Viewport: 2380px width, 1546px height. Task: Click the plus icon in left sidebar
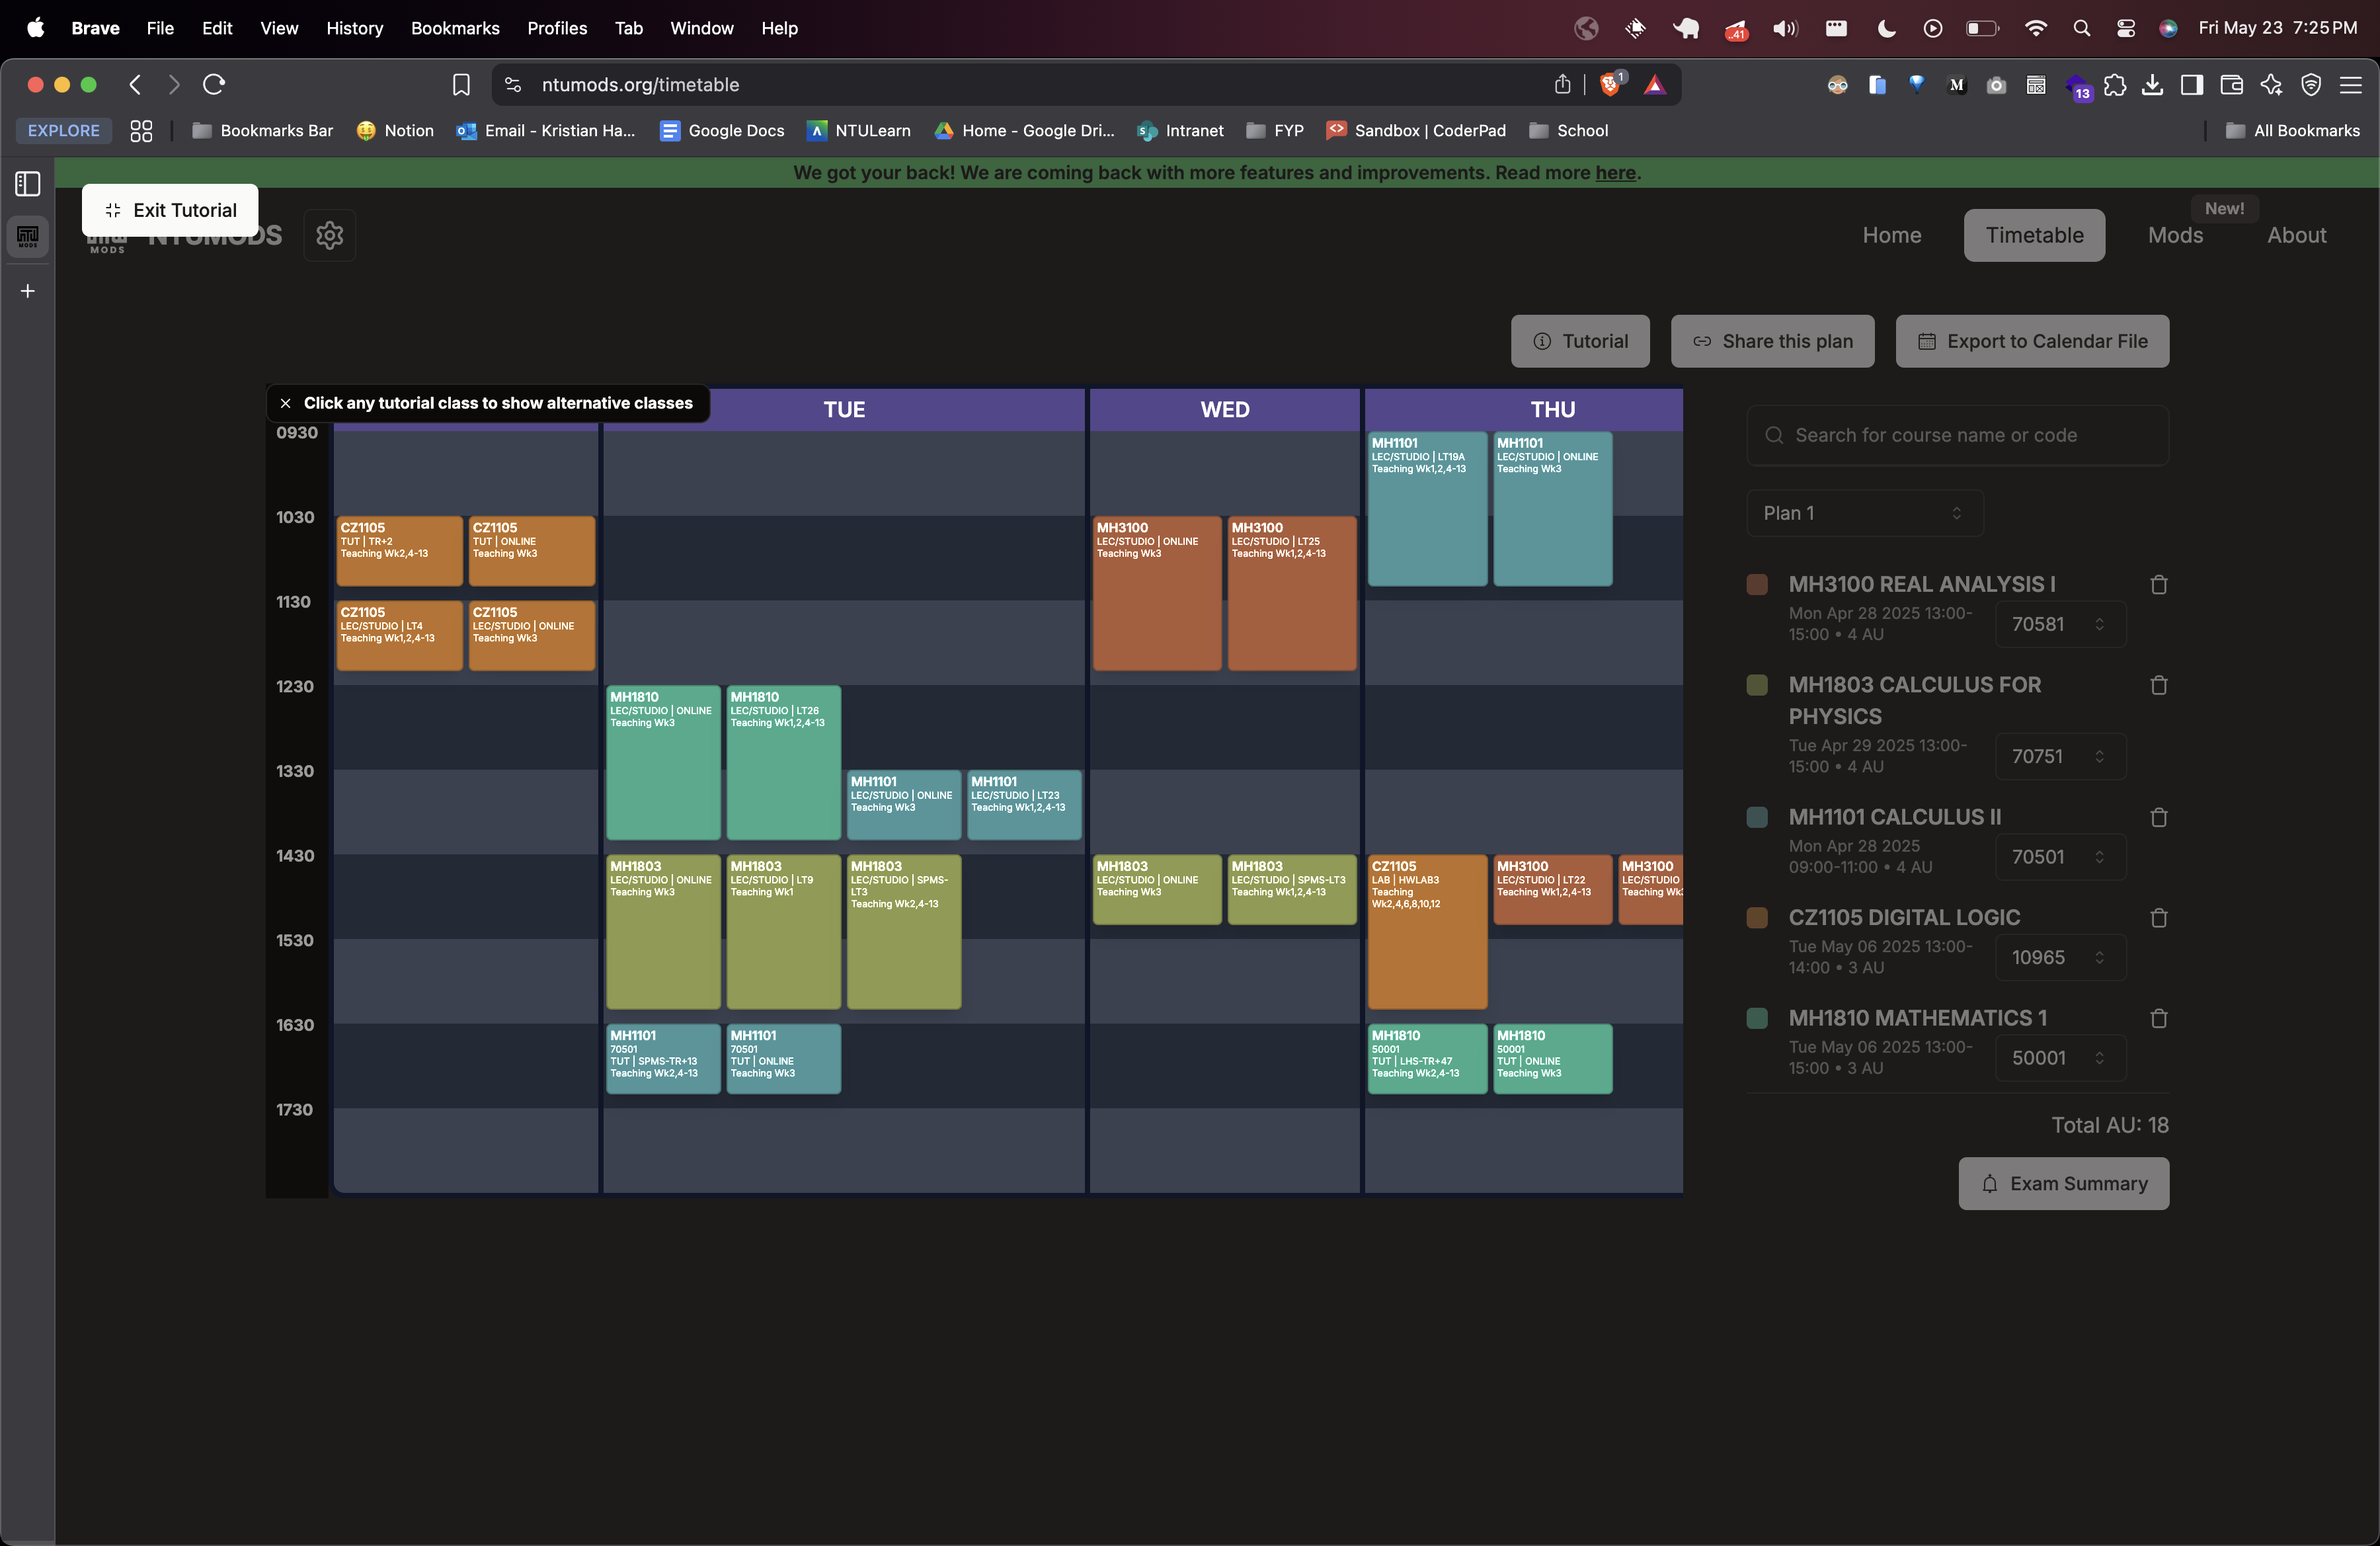[27, 291]
